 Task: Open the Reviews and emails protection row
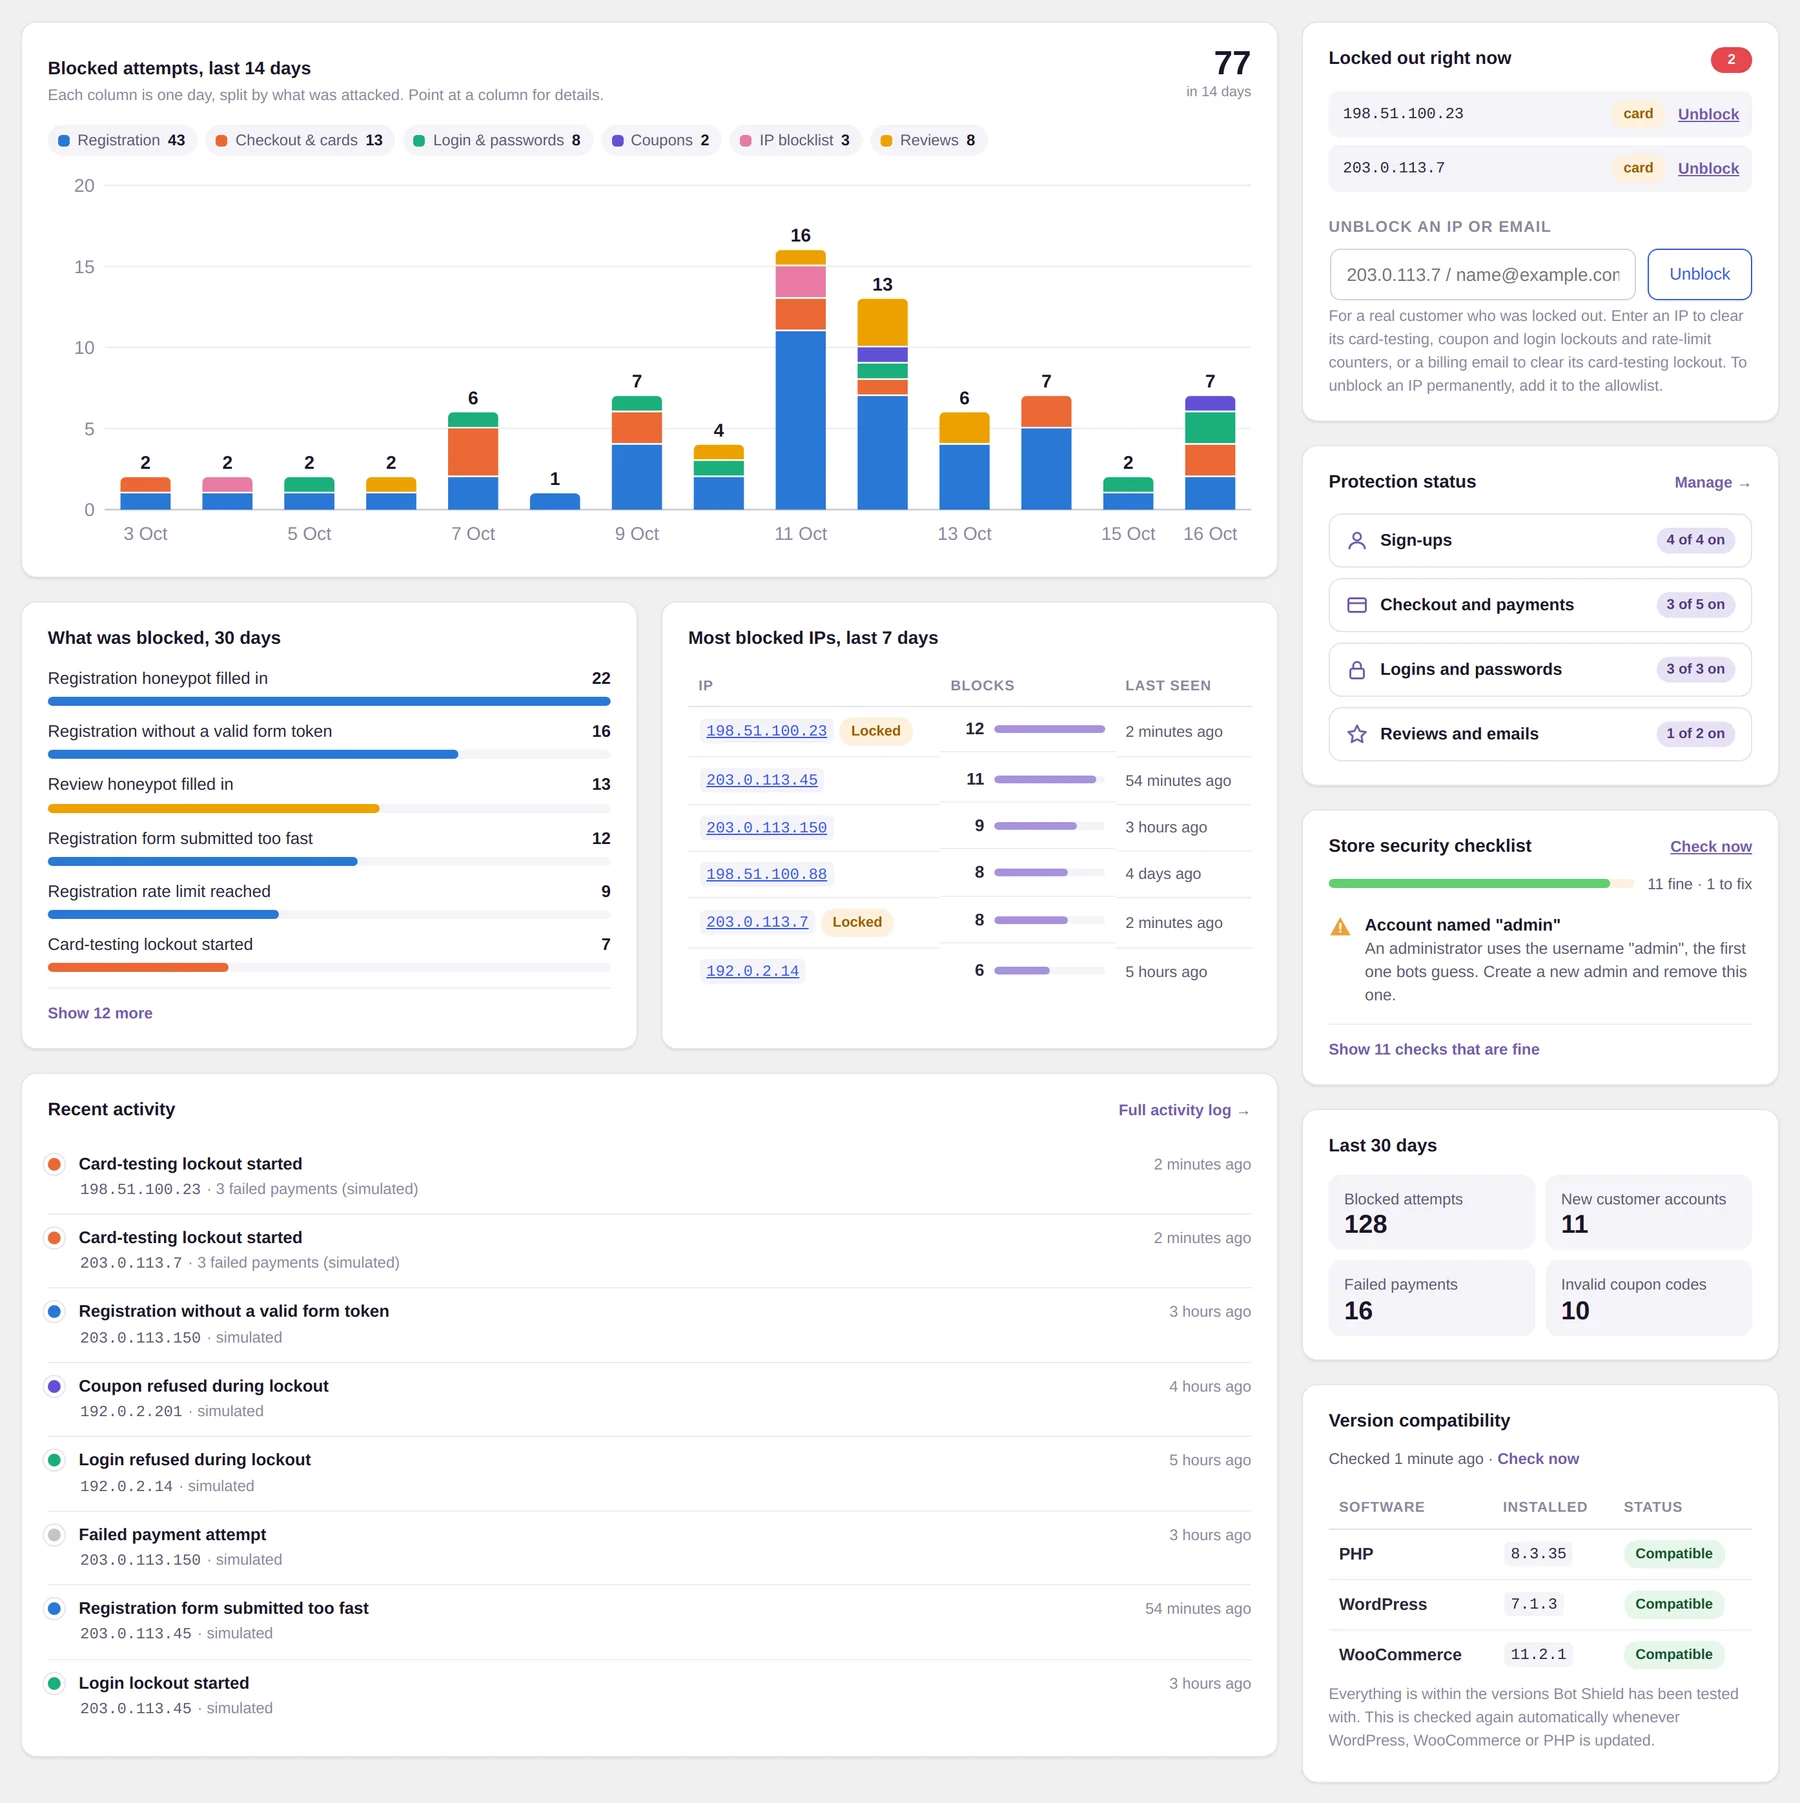1539,734
